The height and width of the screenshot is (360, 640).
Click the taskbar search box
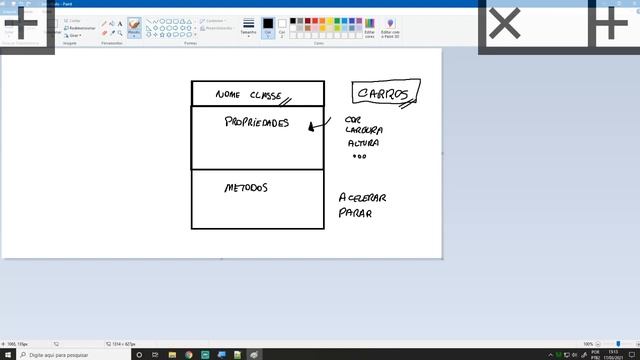[x=74, y=355]
